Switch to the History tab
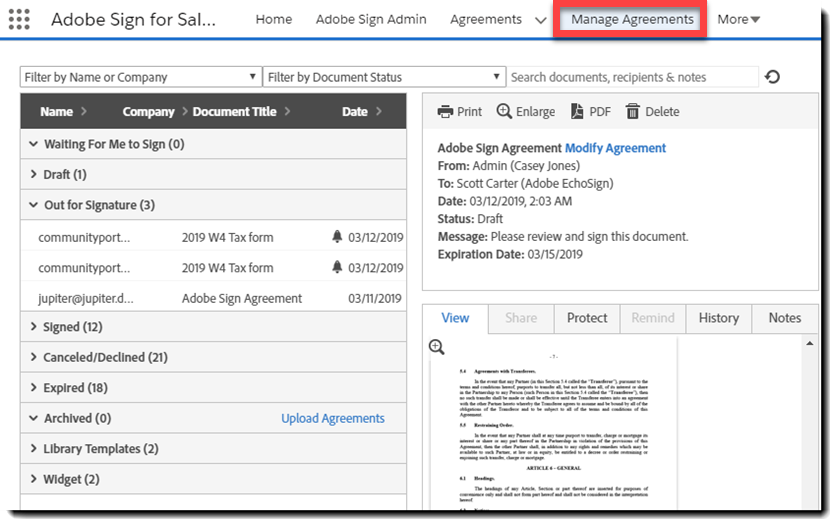830x519 pixels. pos(719,318)
